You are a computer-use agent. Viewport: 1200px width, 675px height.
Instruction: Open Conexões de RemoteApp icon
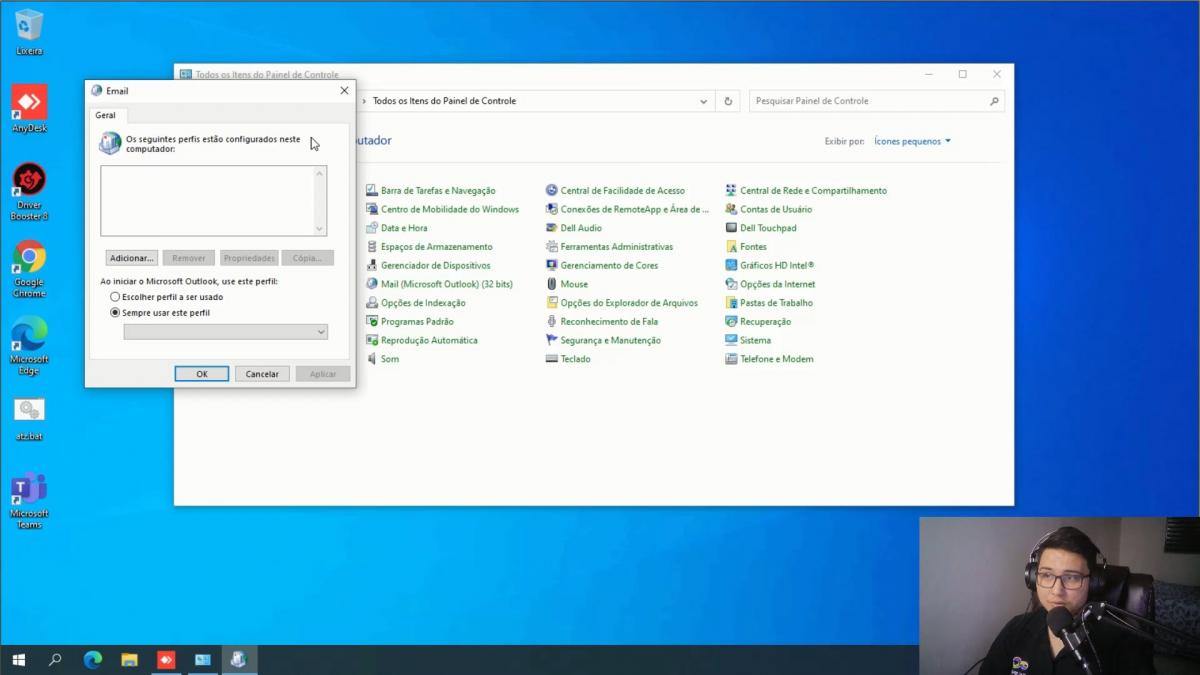[x=552, y=209]
